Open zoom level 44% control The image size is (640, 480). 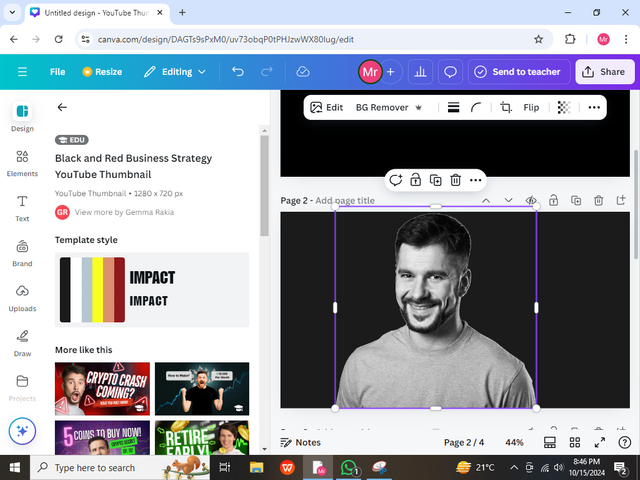pos(514,442)
